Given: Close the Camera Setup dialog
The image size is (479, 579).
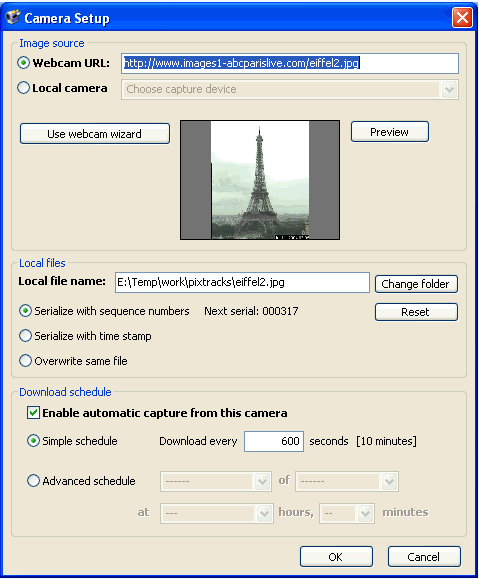Looking at the screenshot, I should 462,17.
